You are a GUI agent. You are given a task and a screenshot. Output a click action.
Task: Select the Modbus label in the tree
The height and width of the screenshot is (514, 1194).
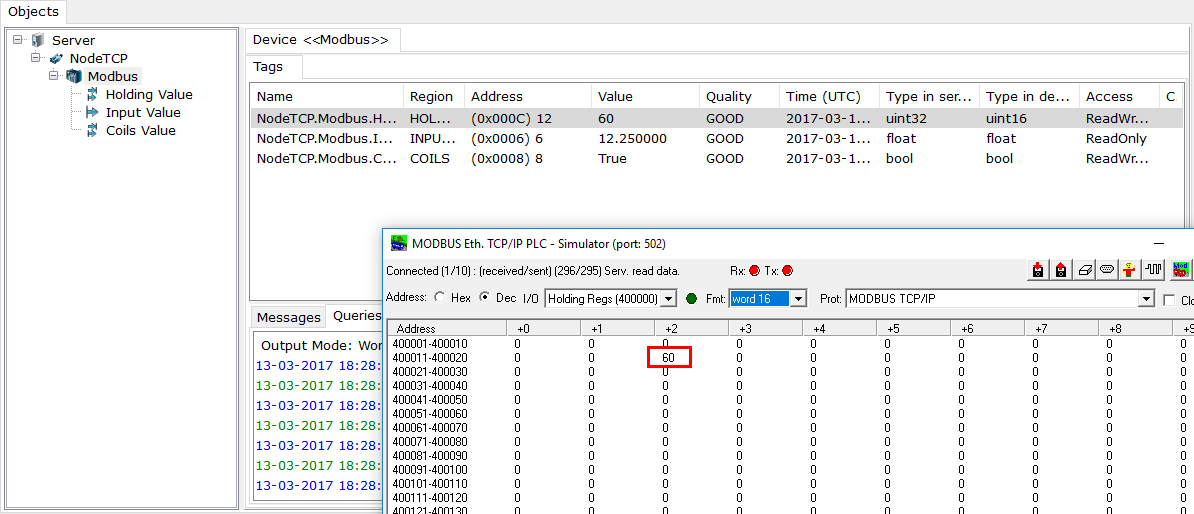click(x=113, y=76)
